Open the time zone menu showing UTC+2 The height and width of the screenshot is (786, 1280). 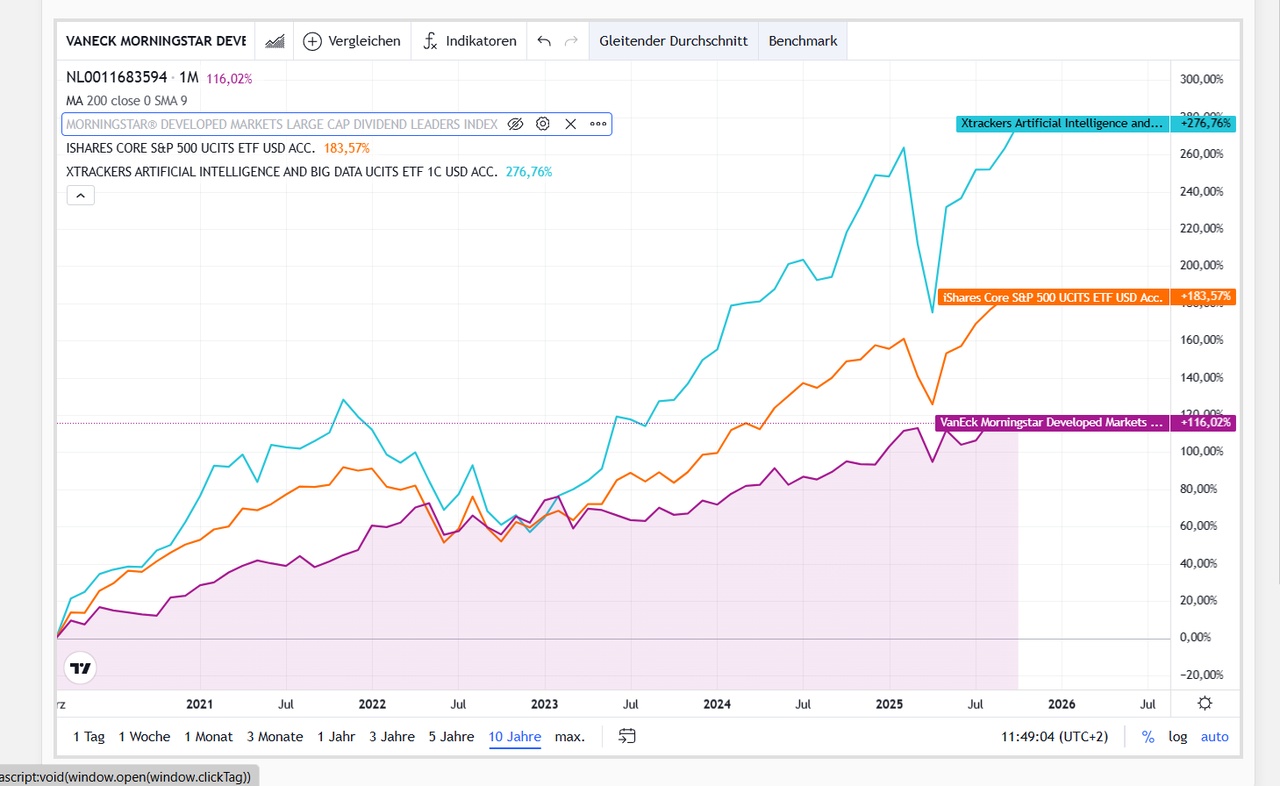point(1054,736)
